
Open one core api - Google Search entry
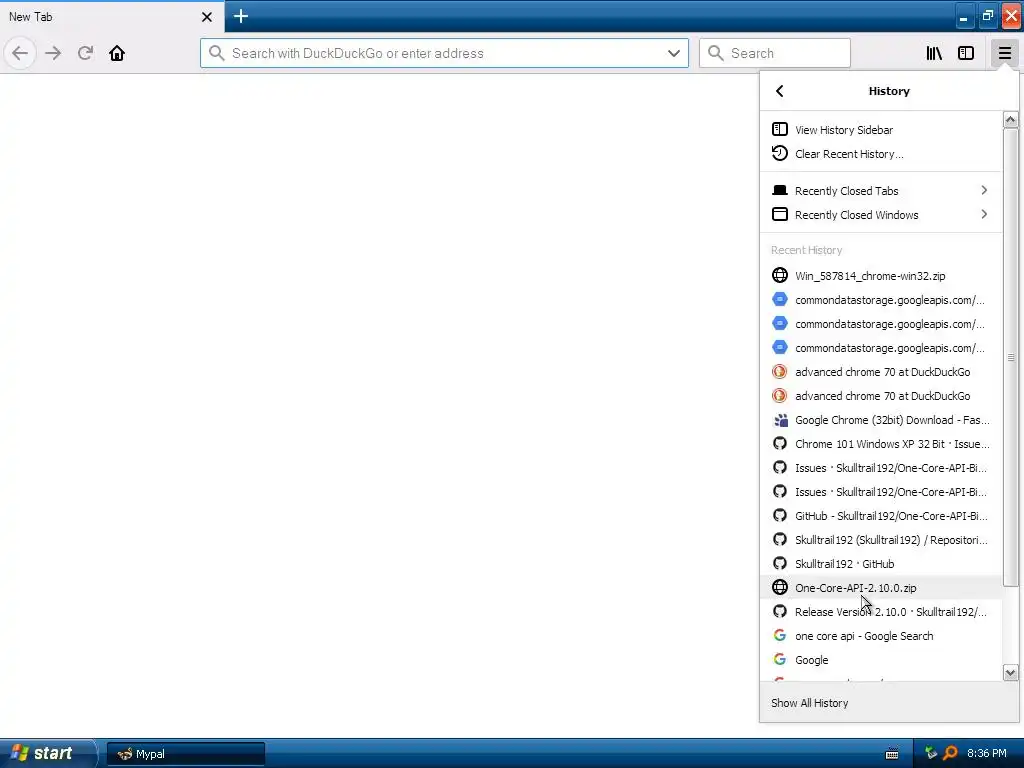(881, 635)
